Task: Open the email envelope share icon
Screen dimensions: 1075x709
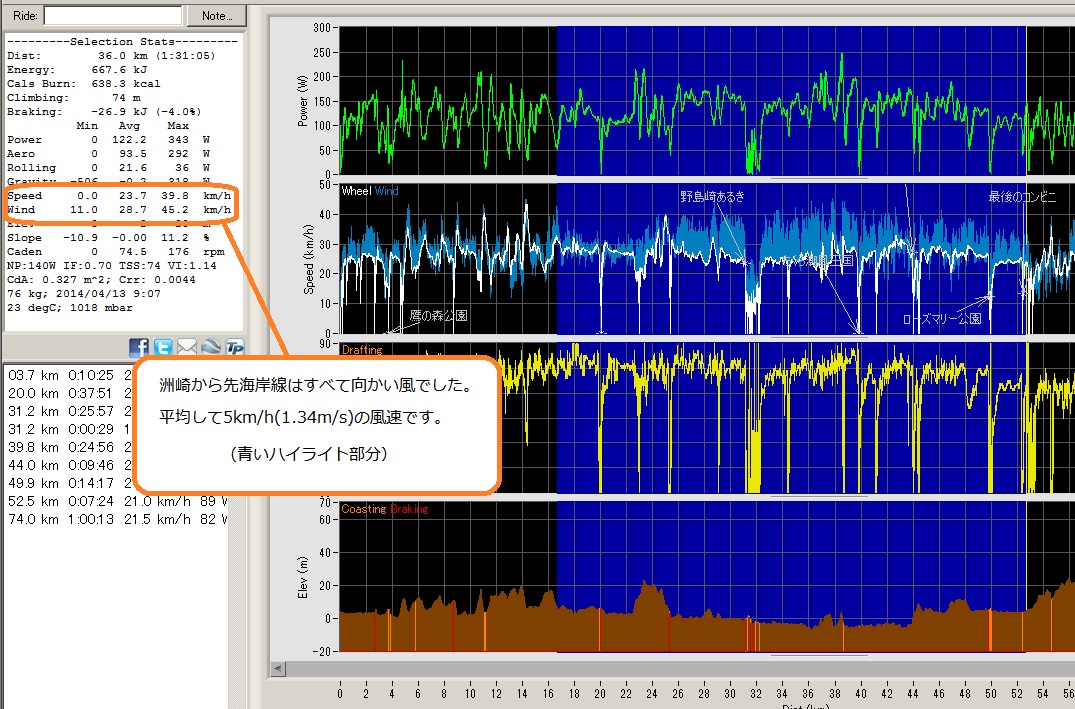Action: [x=187, y=347]
